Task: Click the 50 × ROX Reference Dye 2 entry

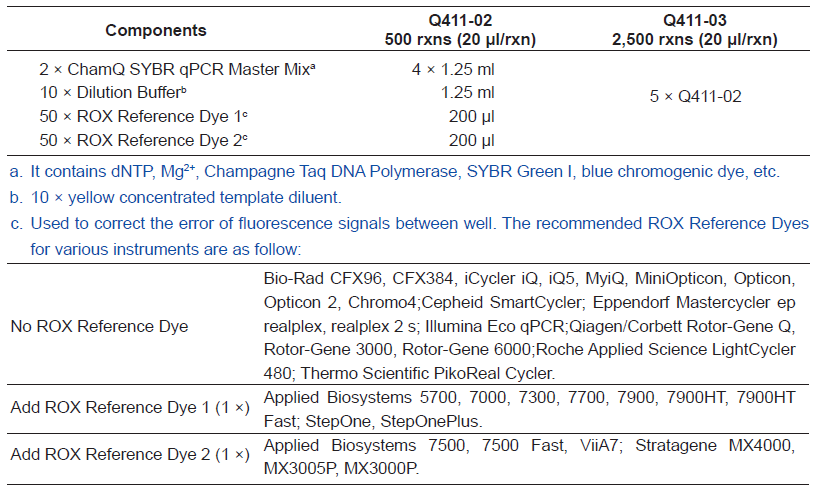Action: click(x=143, y=140)
